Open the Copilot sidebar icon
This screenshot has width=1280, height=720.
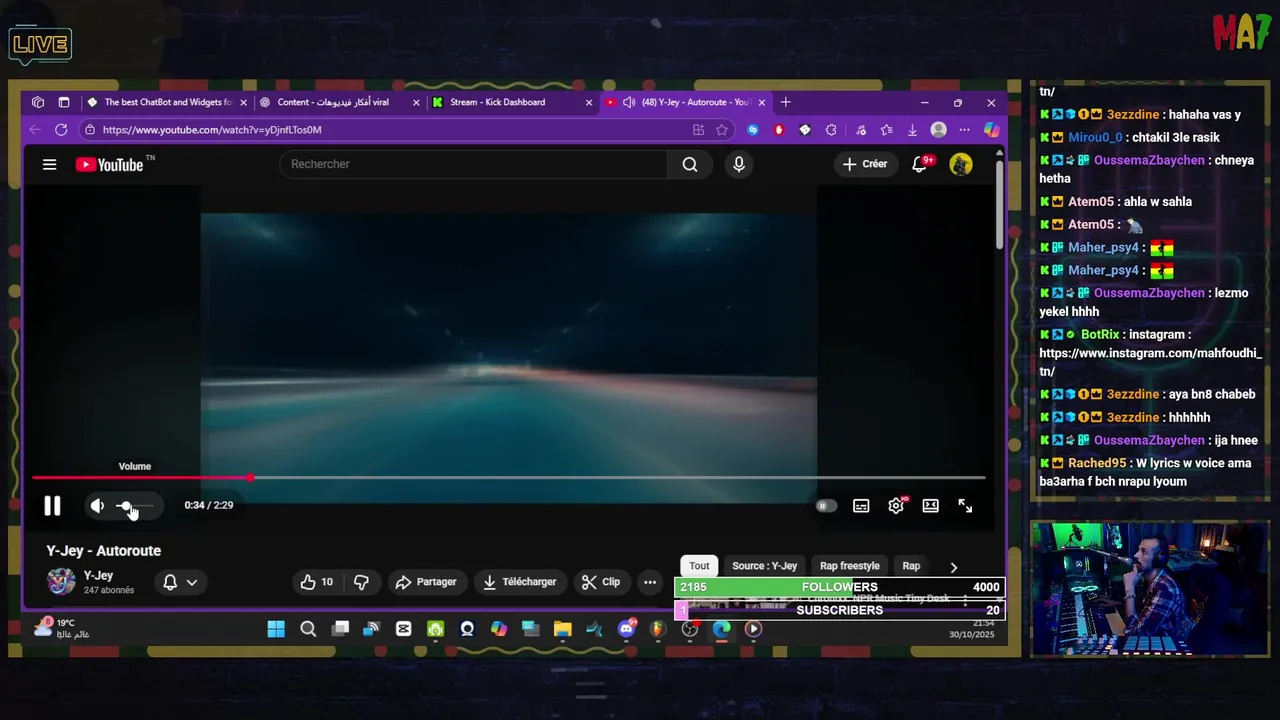point(991,130)
